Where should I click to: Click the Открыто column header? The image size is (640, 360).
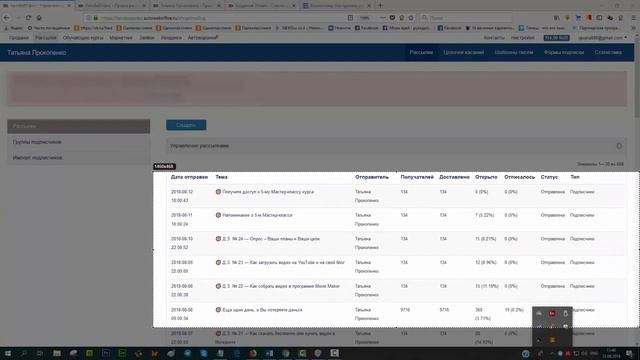[486, 177]
